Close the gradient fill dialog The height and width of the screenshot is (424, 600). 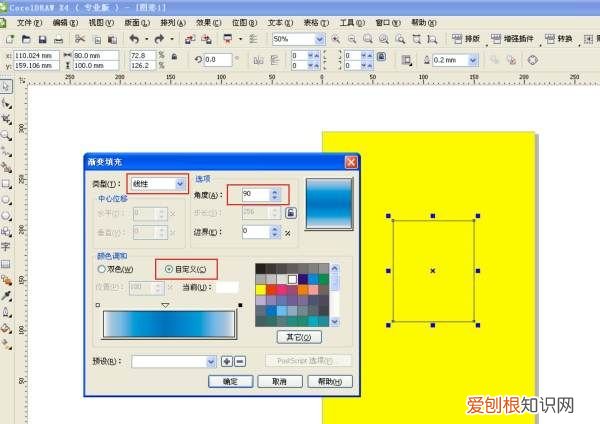coord(351,162)
